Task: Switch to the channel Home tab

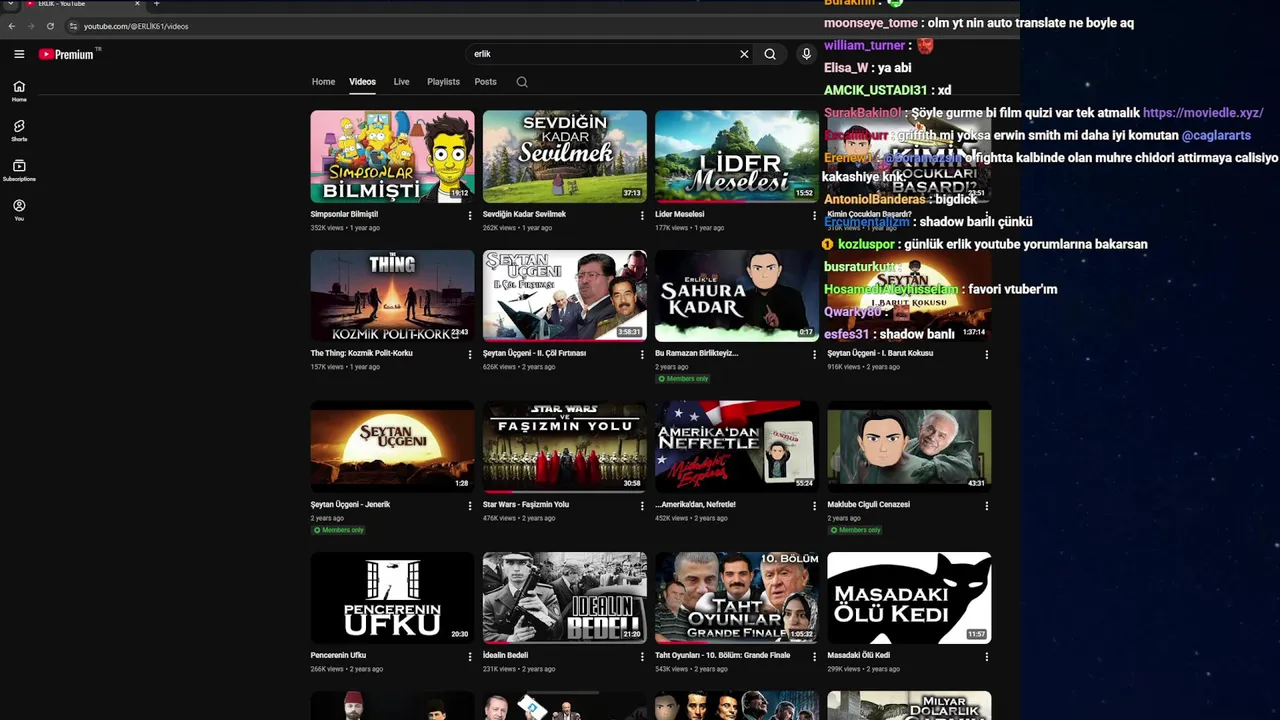Action: tap(323, 82)
